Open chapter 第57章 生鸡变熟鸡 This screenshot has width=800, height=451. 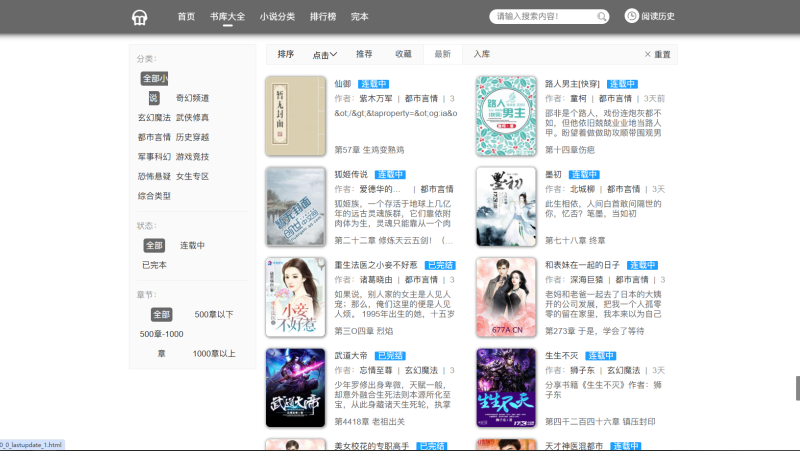369,150
